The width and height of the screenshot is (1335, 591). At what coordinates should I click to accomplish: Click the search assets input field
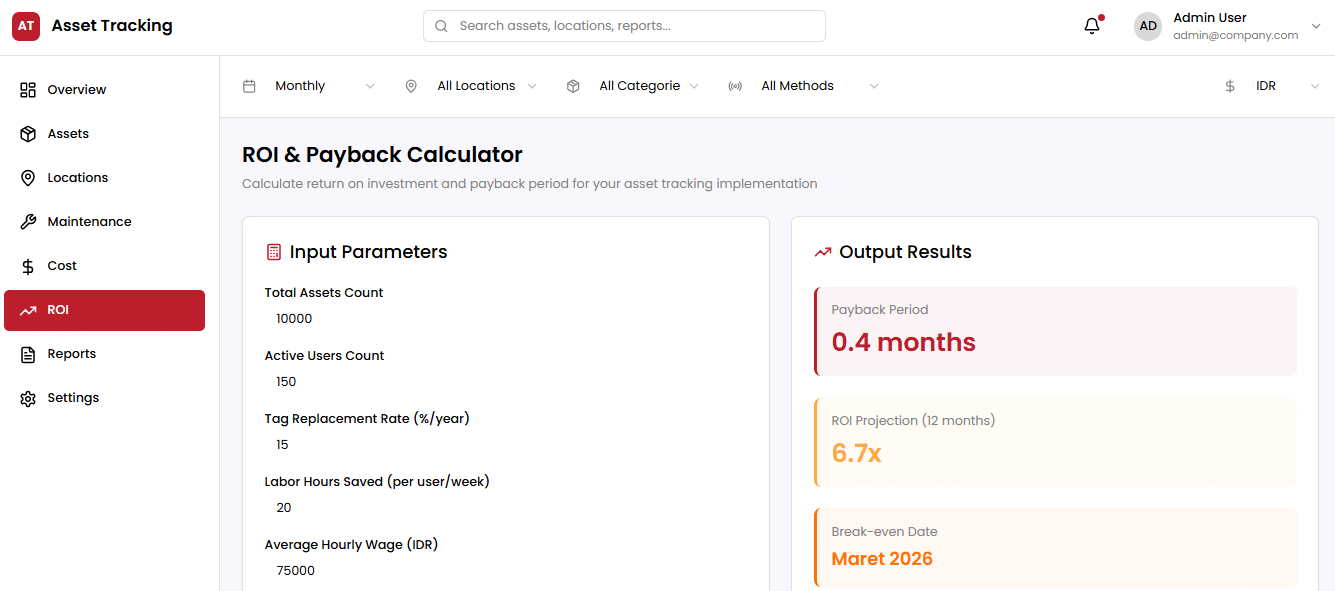[625, 26]
